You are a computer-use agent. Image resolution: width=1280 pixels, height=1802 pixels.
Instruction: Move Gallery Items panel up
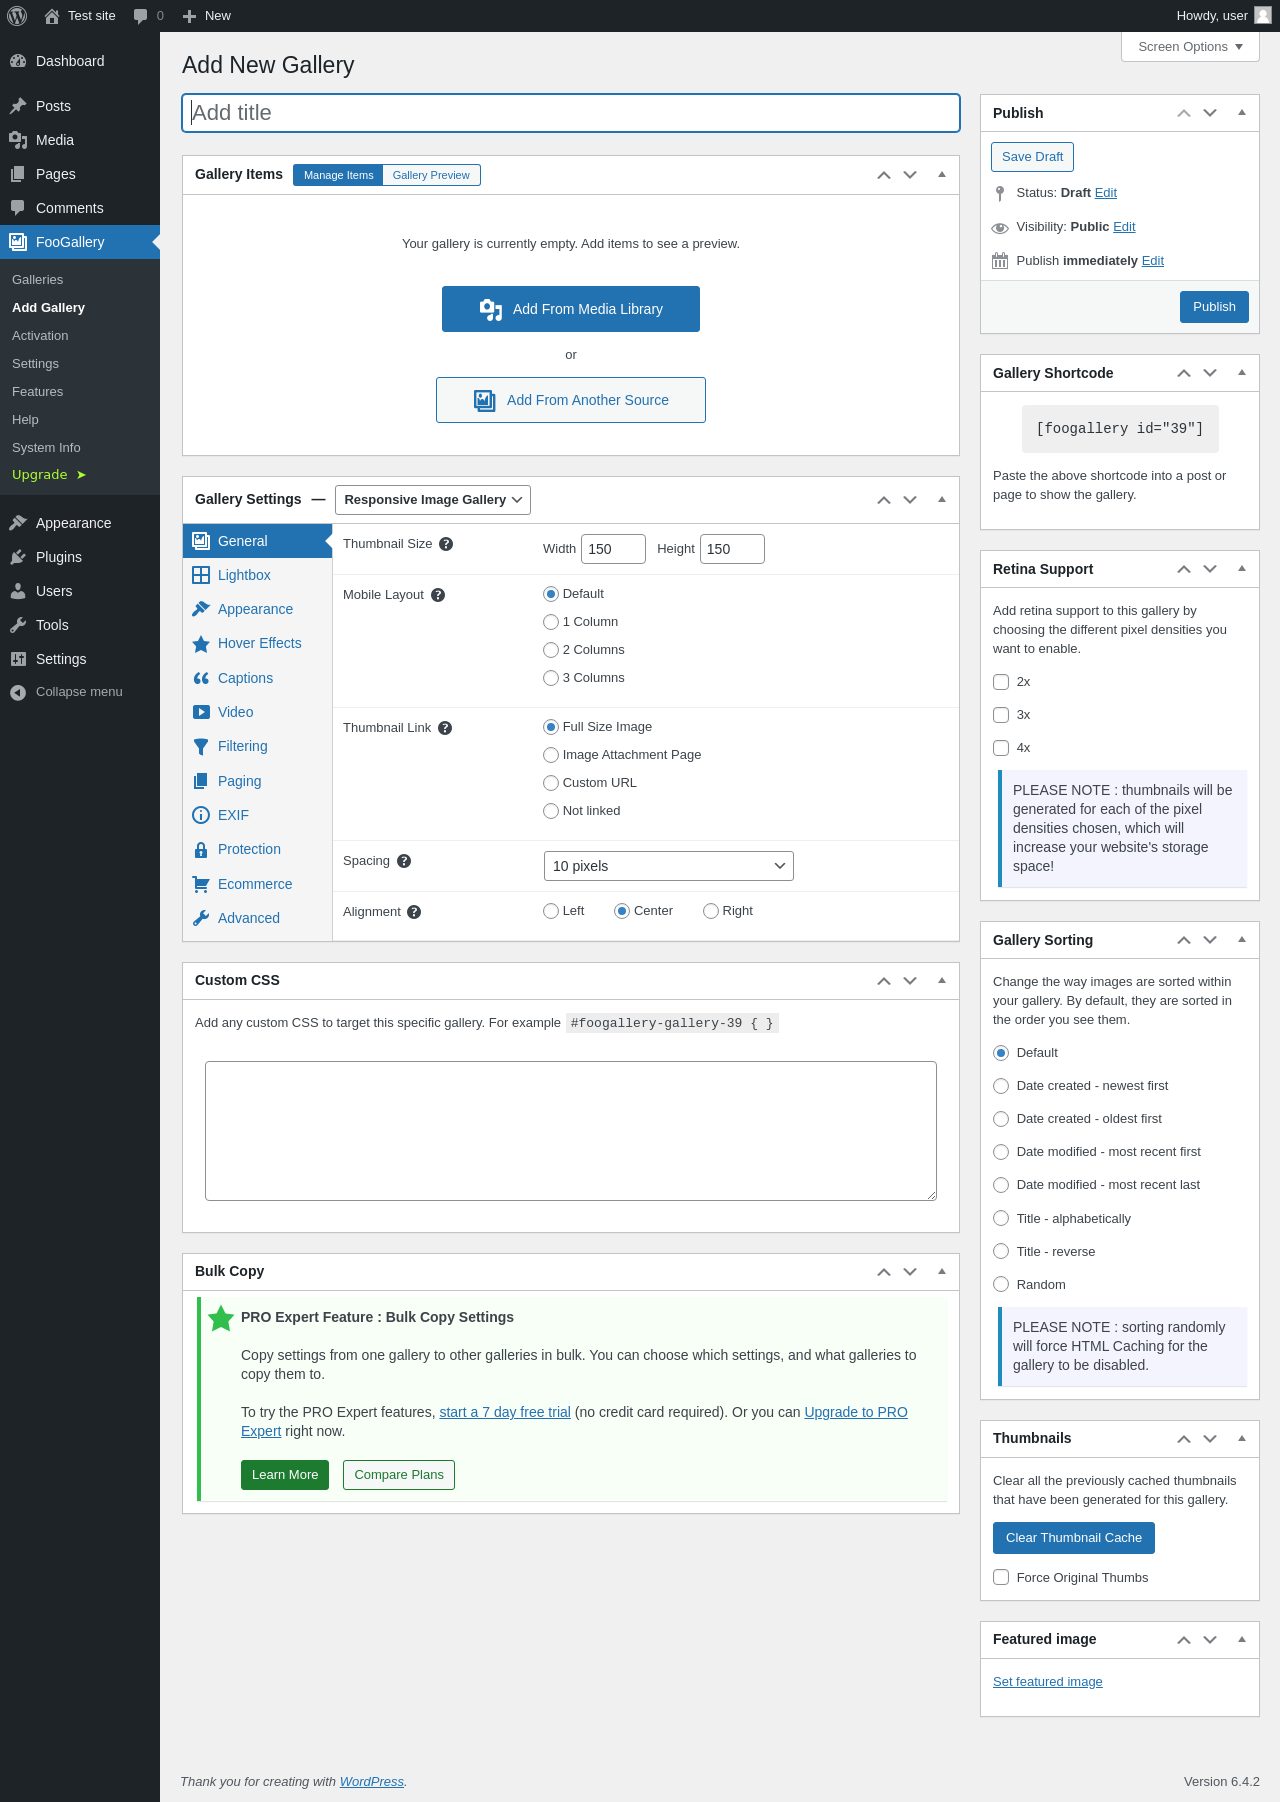884,175
